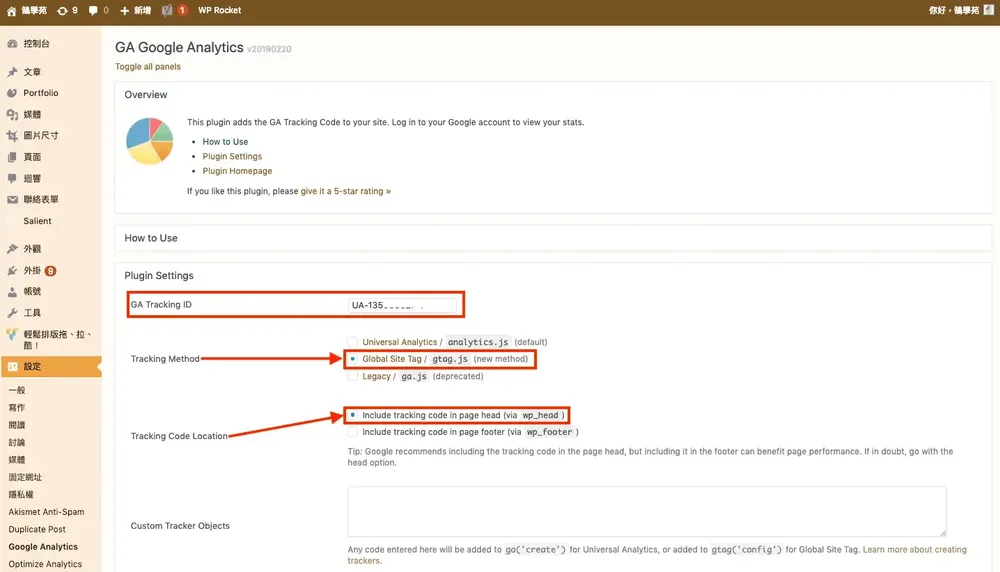
Task: Expand the How to Use panel
Action: pyautogui.click(x=553, y=238)
